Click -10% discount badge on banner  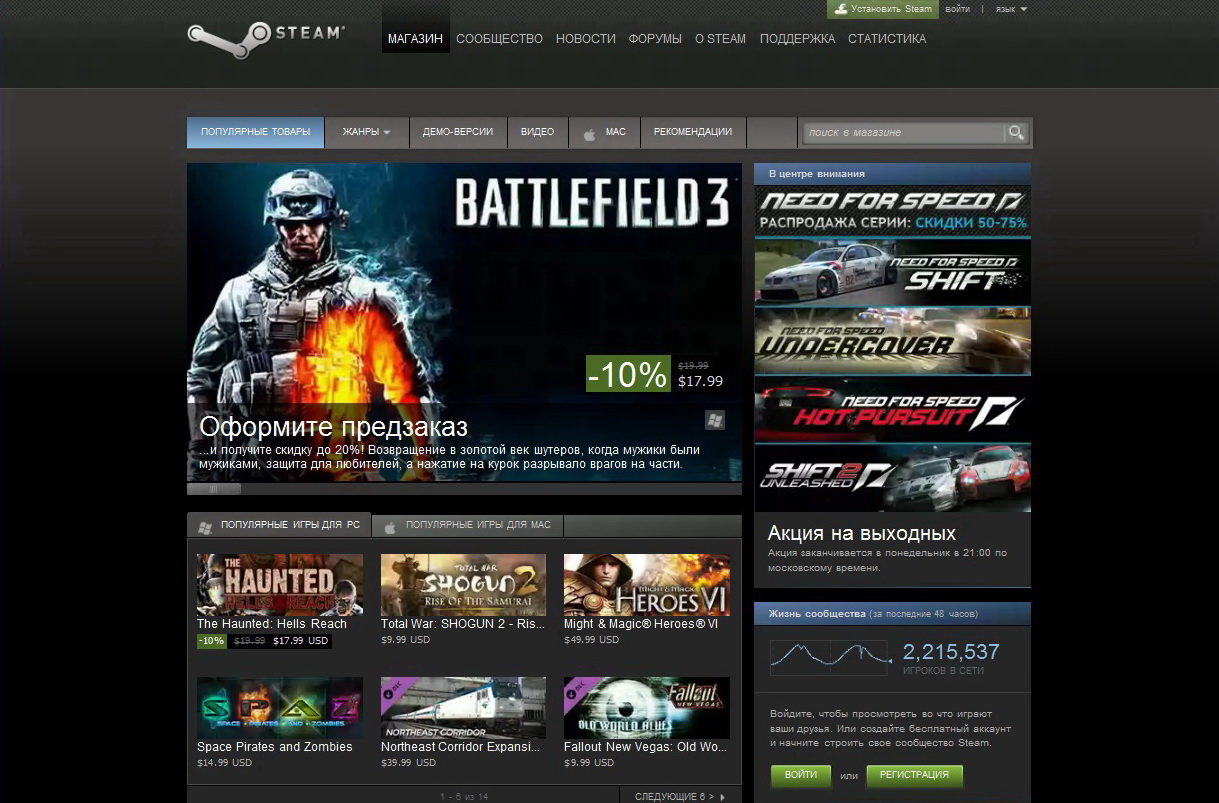coord(628,374)
